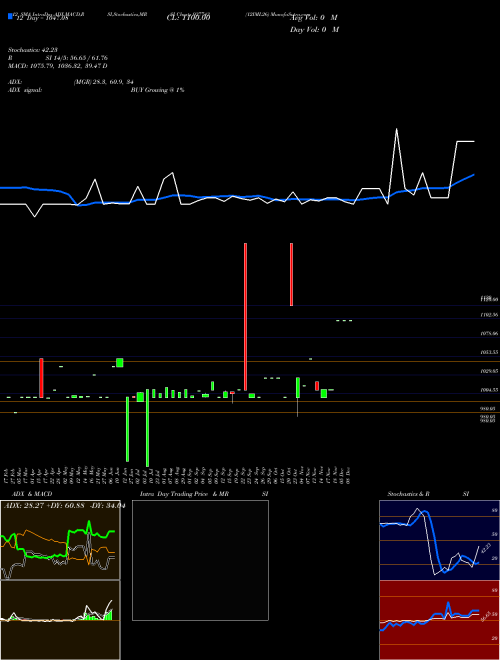Click the 'SI 14/3: 36.65 / 61.76' value
Image resolution: width=500 pixels, height=660 pixels.
[77, 58]
